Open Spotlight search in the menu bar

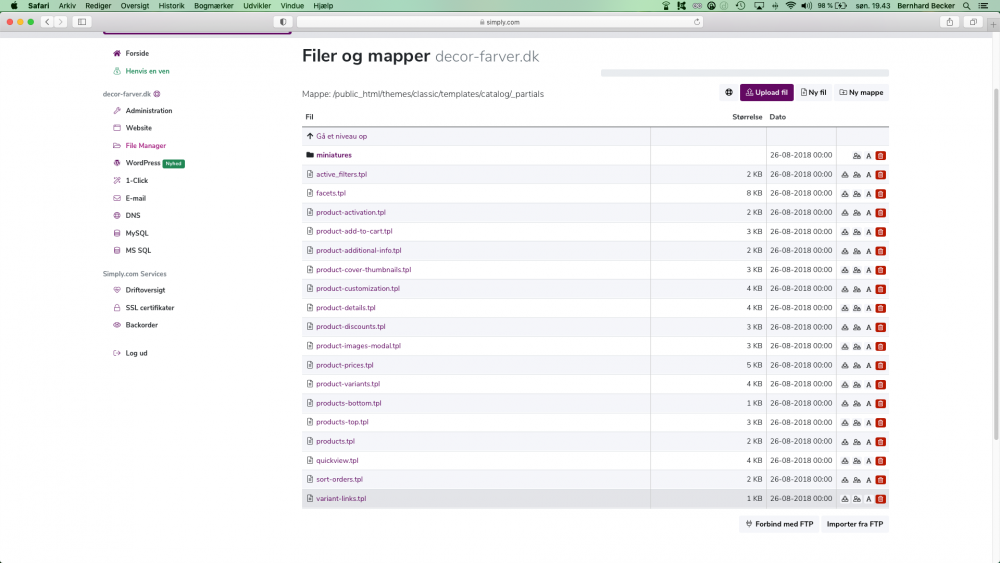[x=966, y=6]
